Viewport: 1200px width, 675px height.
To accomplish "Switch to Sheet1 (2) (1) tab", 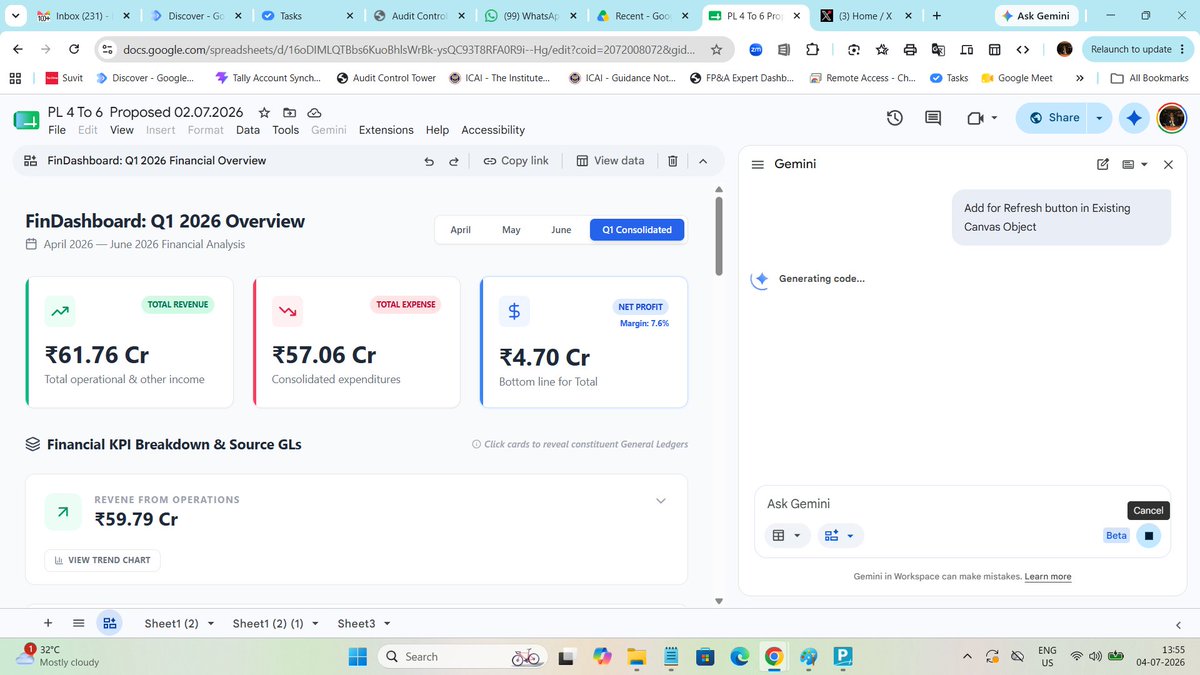I will (x=268, y=623).
